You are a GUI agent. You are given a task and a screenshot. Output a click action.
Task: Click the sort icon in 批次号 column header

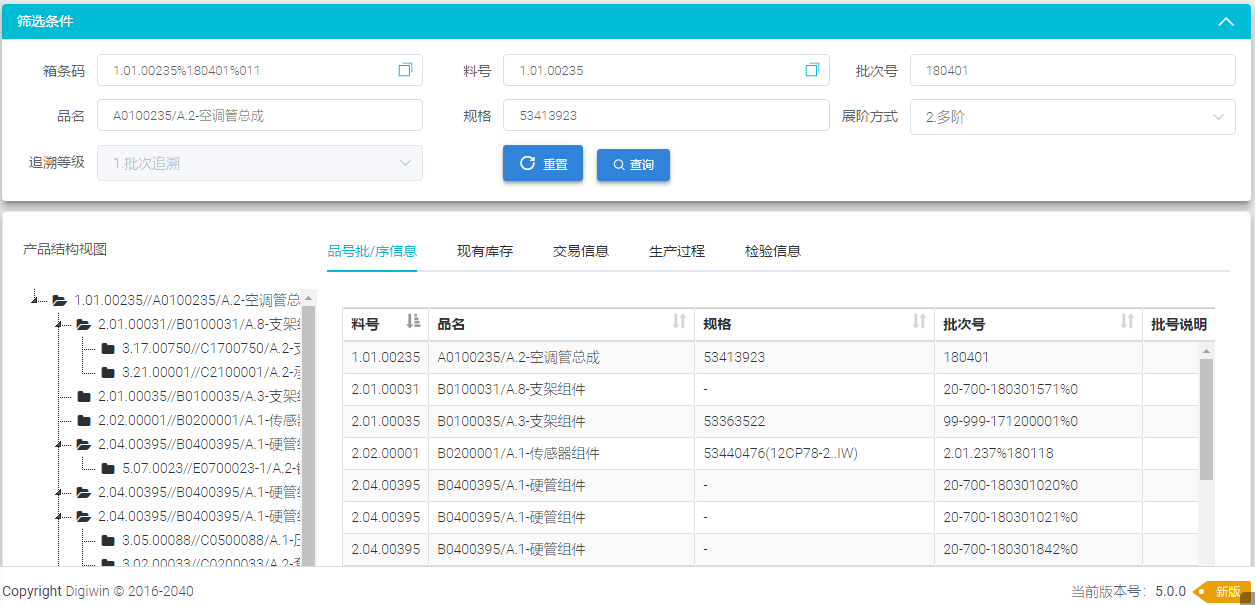coord(1127,322)
